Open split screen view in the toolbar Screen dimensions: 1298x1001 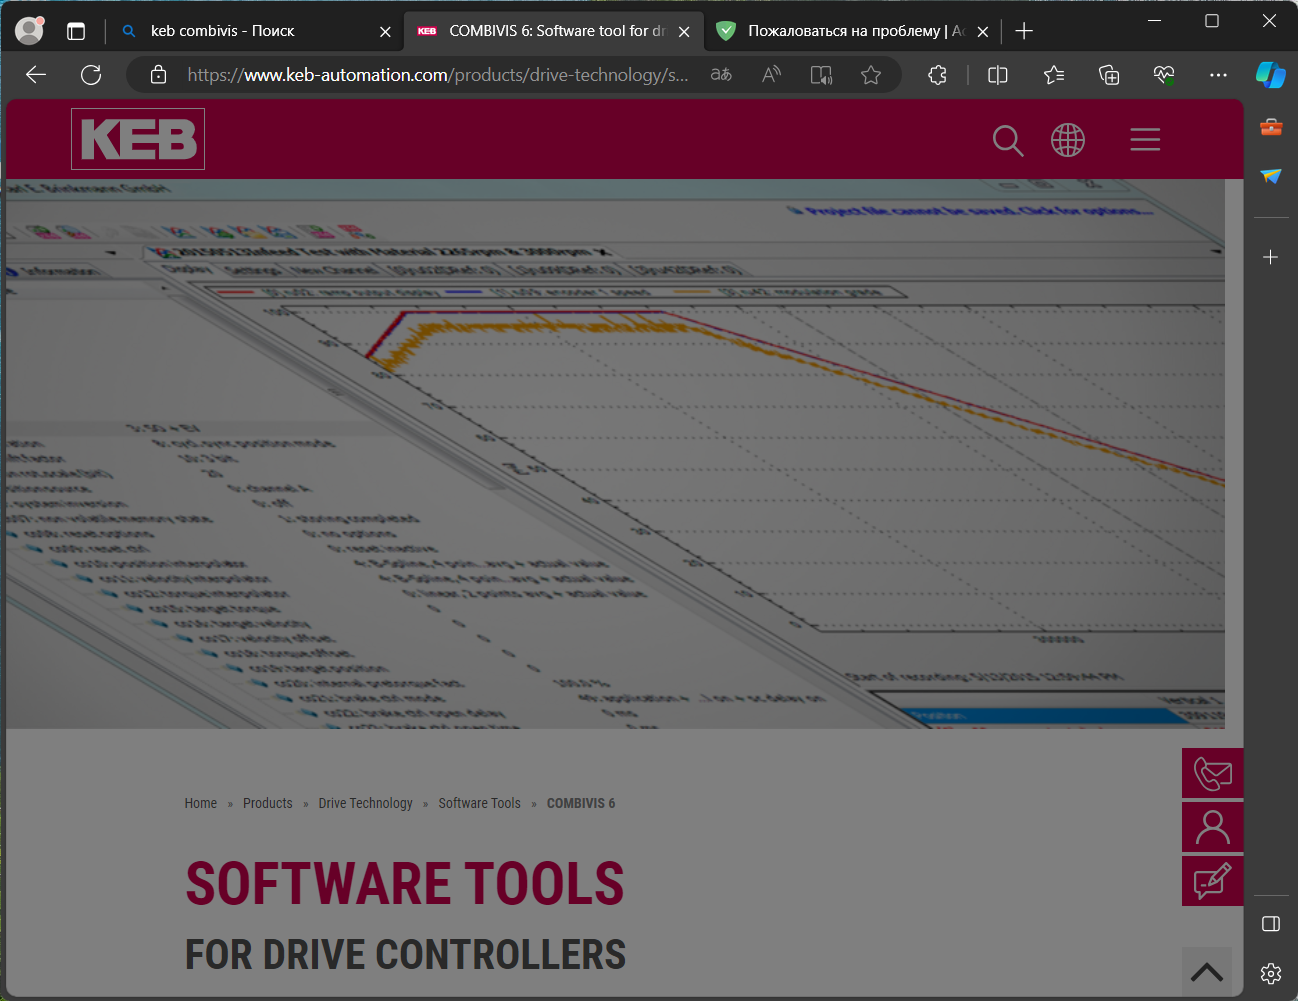(997, 74)
